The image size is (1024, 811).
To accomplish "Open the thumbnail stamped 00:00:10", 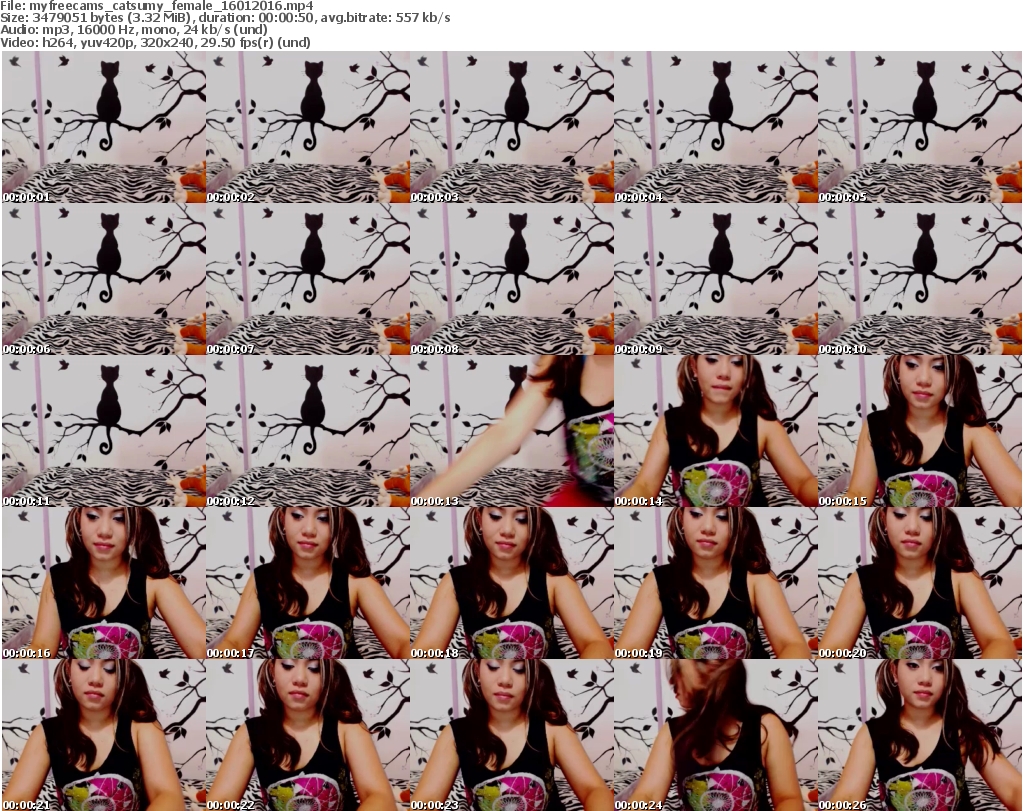I will pos(920,279).
